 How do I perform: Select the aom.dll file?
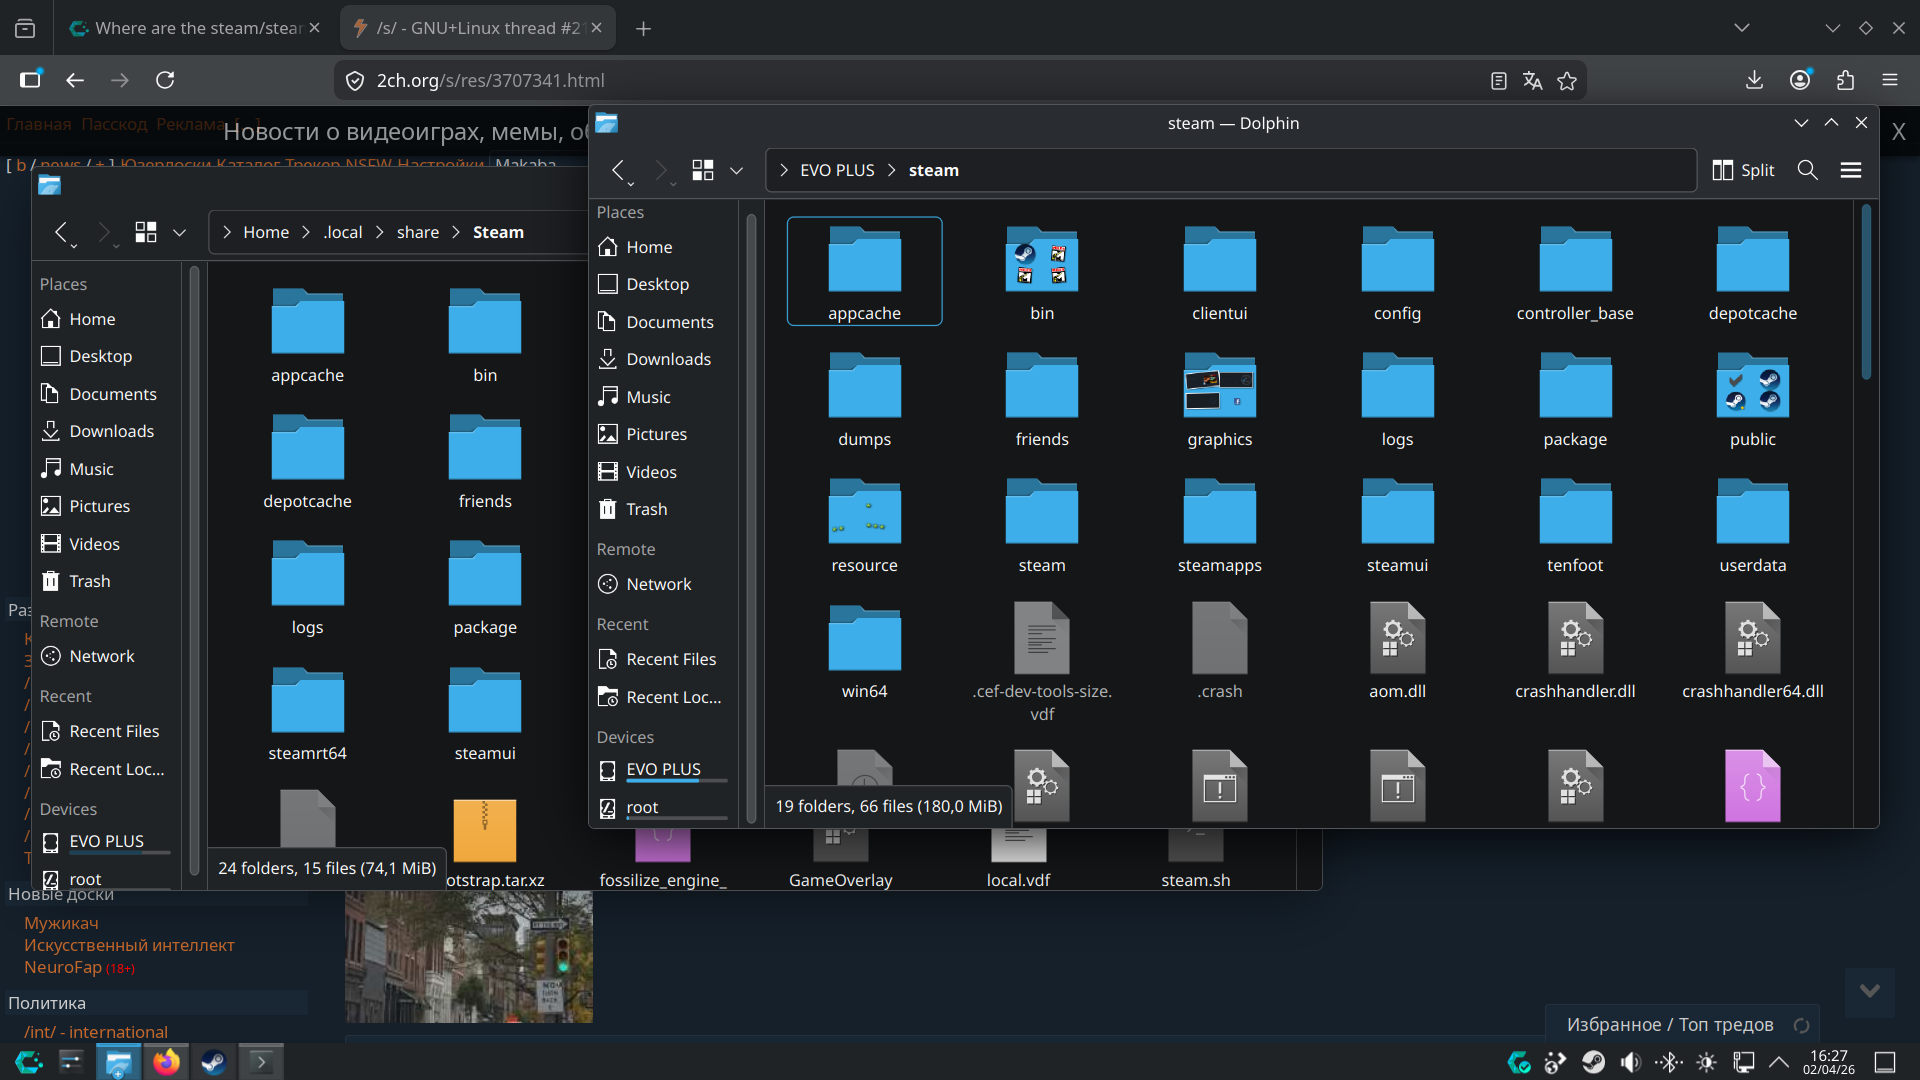coord(1397,649)
